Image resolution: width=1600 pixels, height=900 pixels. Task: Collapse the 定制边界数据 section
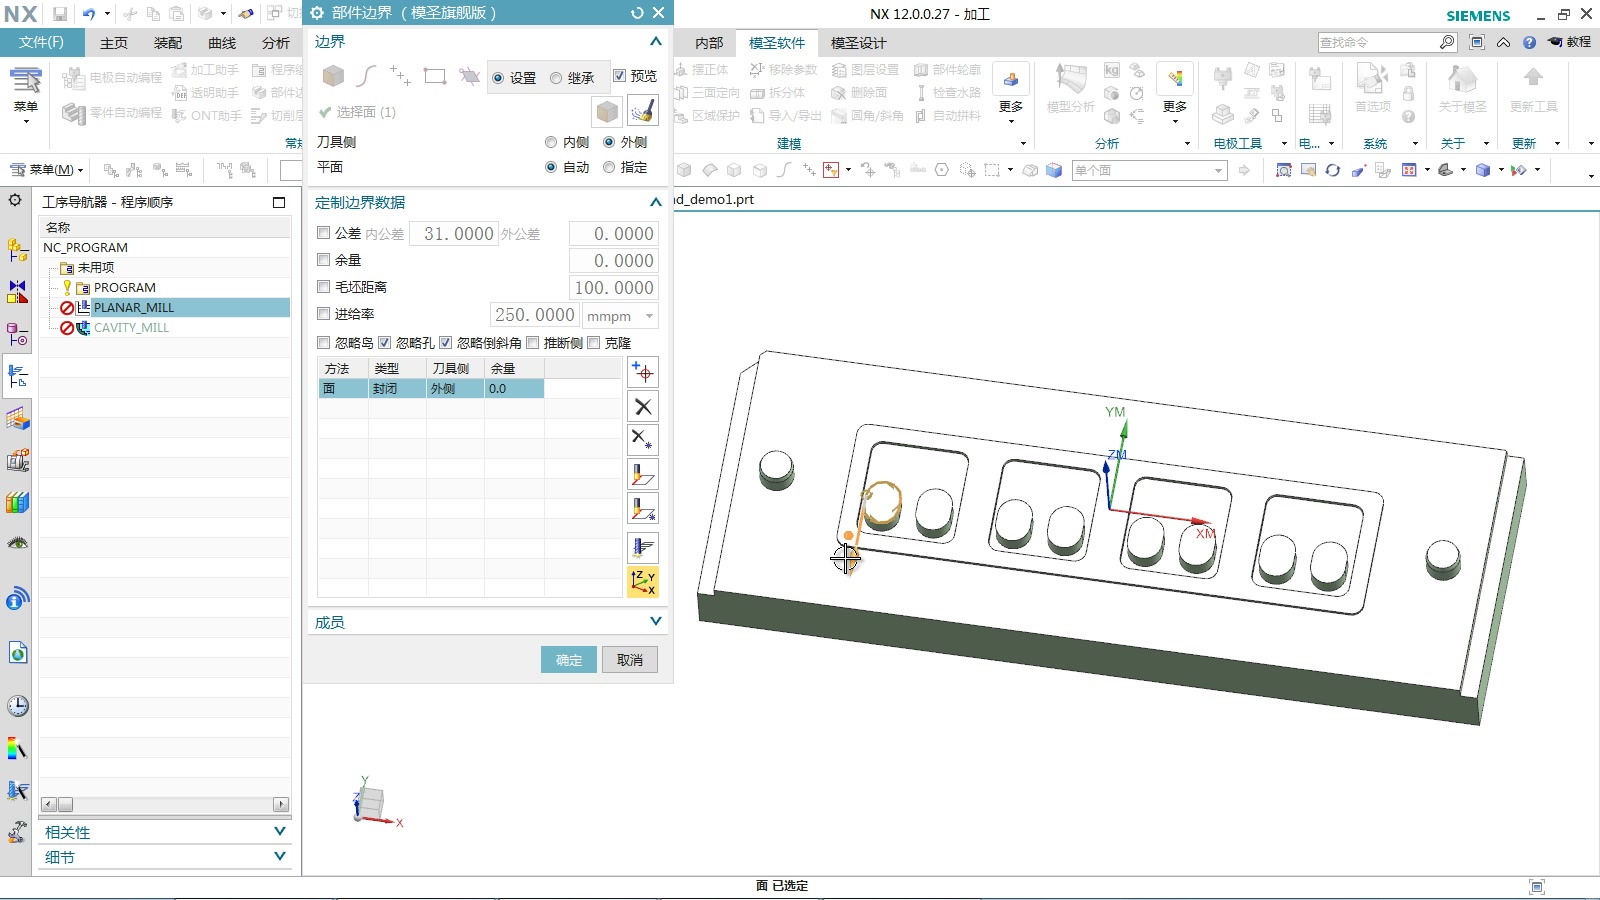tap(656, 202)
